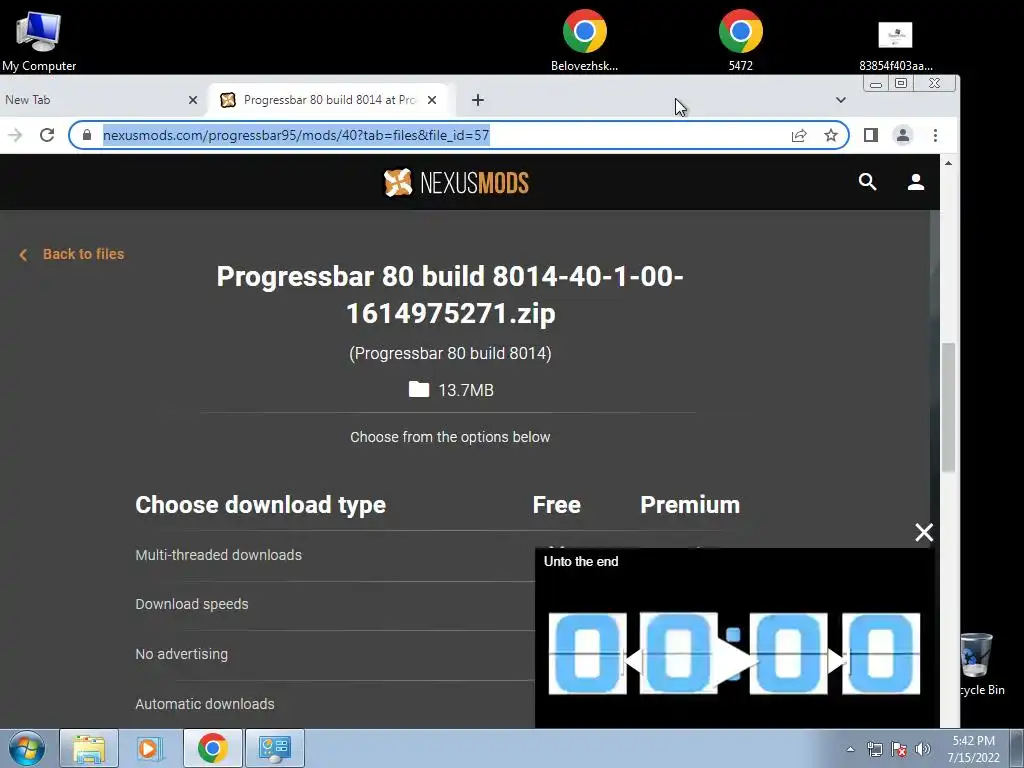Click the No advertising row label
1024x768 pixels.
tap(182, 654)
